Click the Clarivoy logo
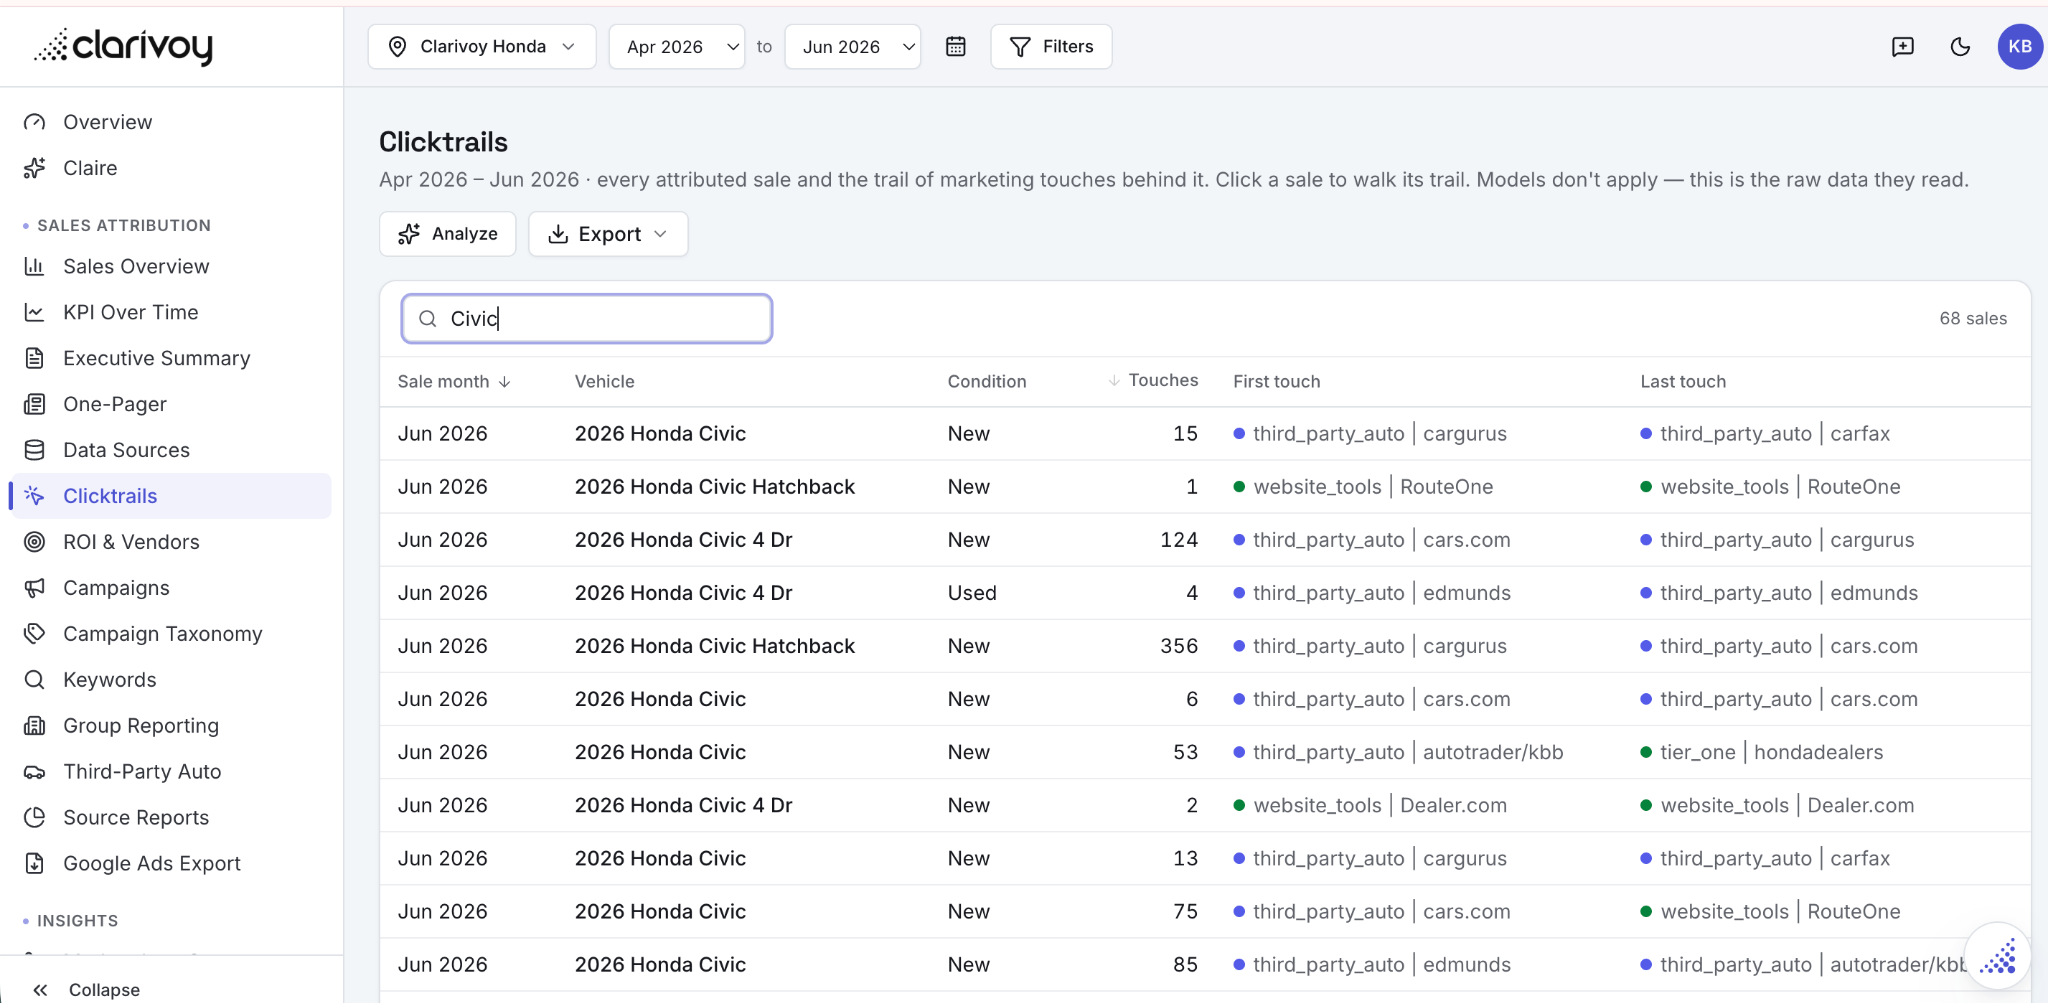This screenshot has width=2048, height=1003. click(x=124, y=46)
